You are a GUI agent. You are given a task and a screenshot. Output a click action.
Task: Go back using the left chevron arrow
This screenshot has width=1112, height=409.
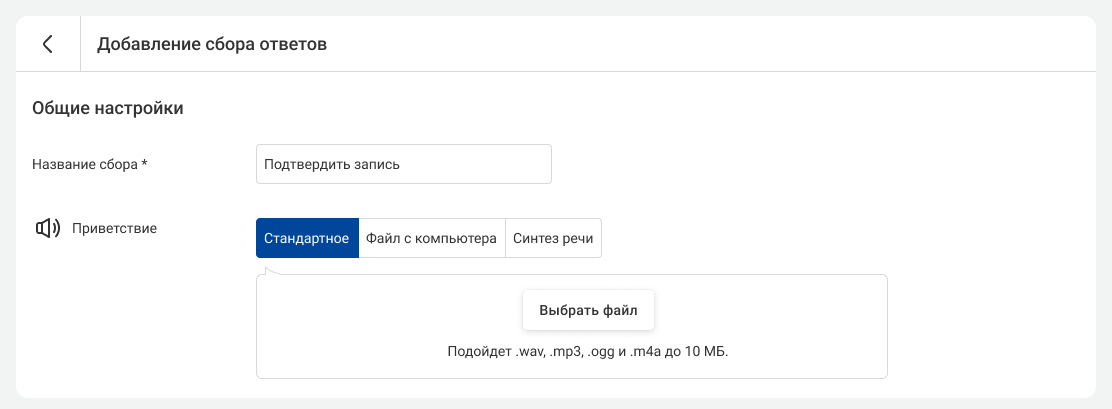point(48,44)
